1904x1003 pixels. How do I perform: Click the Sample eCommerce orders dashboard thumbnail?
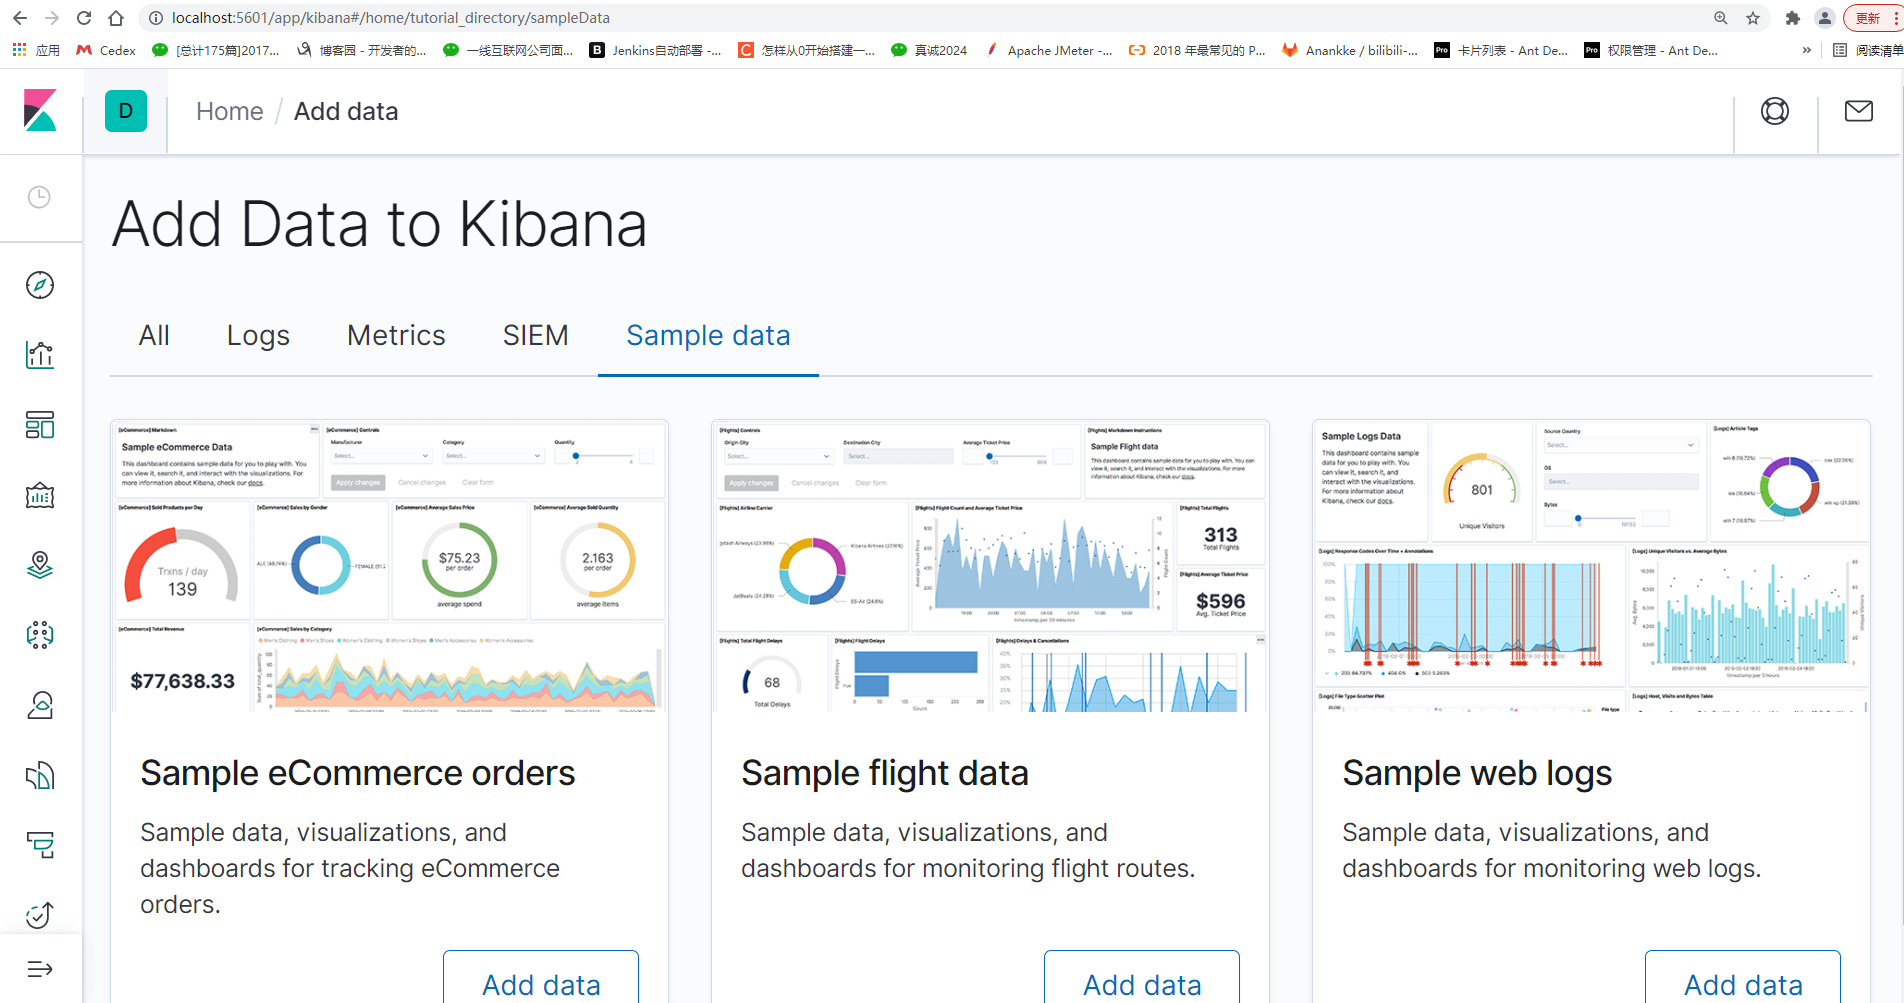coord(389,566)
